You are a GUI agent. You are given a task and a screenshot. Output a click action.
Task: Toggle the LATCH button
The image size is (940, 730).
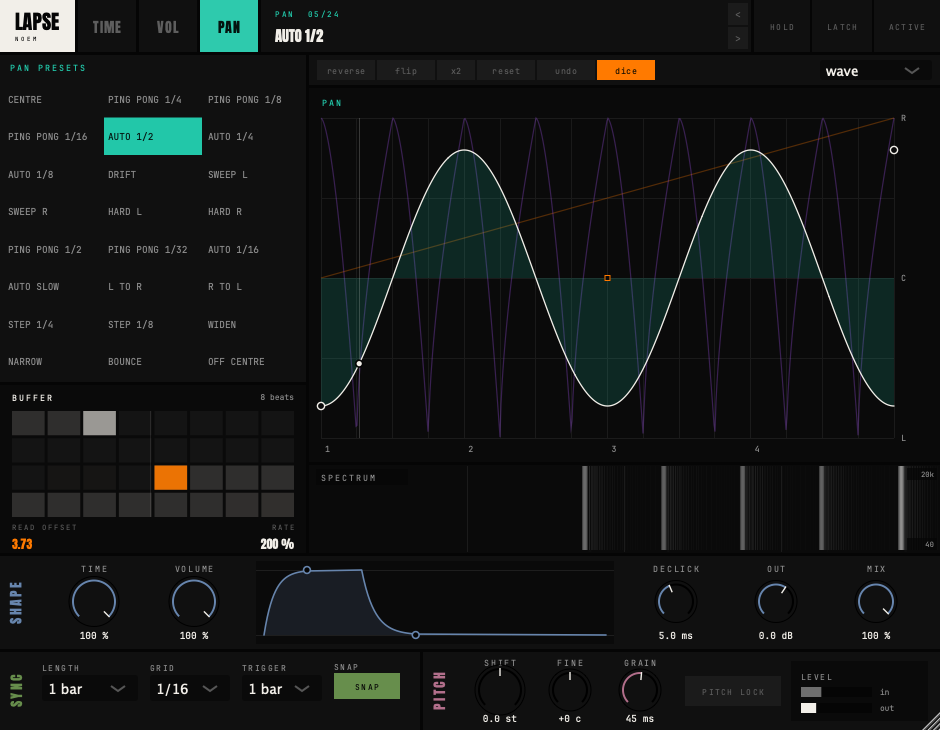842,27
